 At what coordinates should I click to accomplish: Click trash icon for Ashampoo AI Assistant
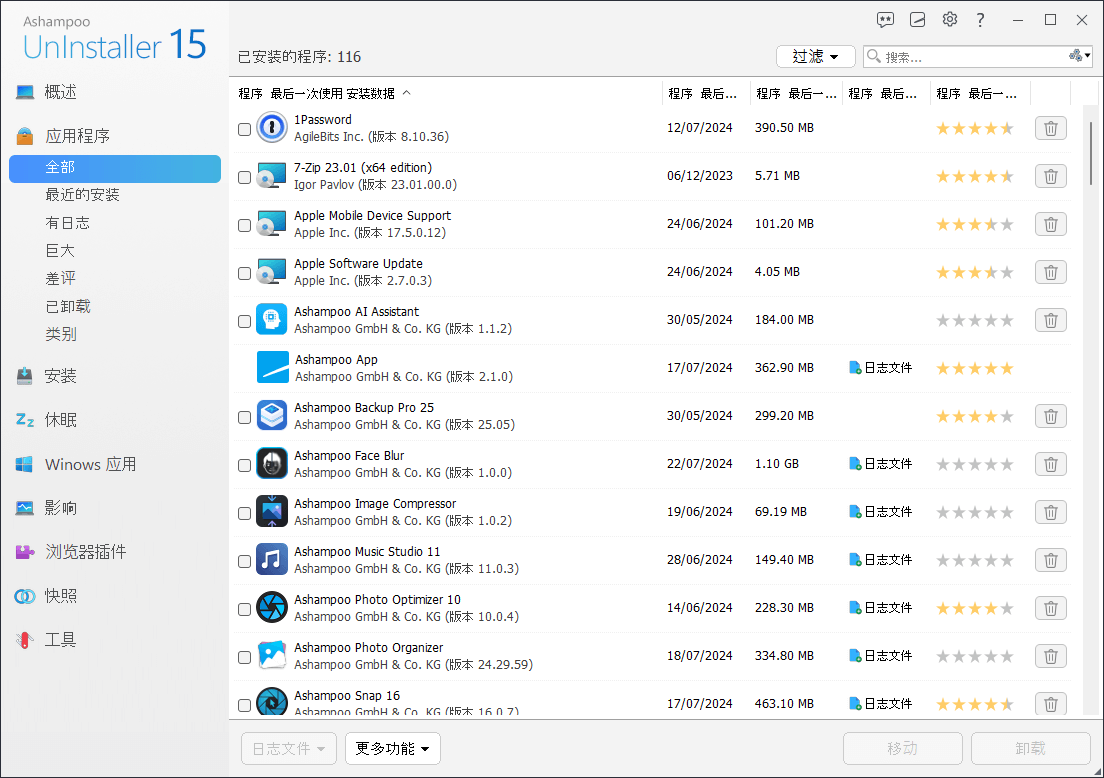coord(1050,320)
